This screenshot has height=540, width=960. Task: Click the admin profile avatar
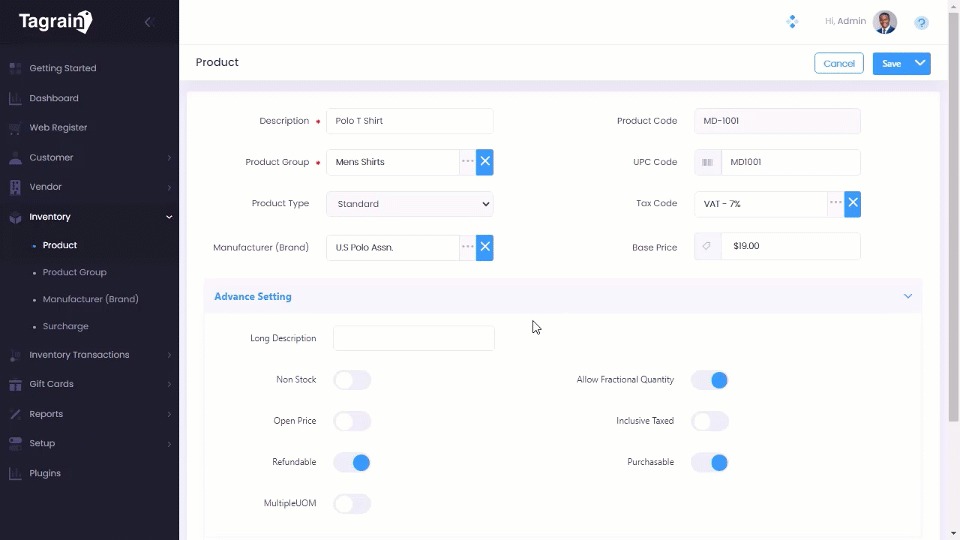884,22
